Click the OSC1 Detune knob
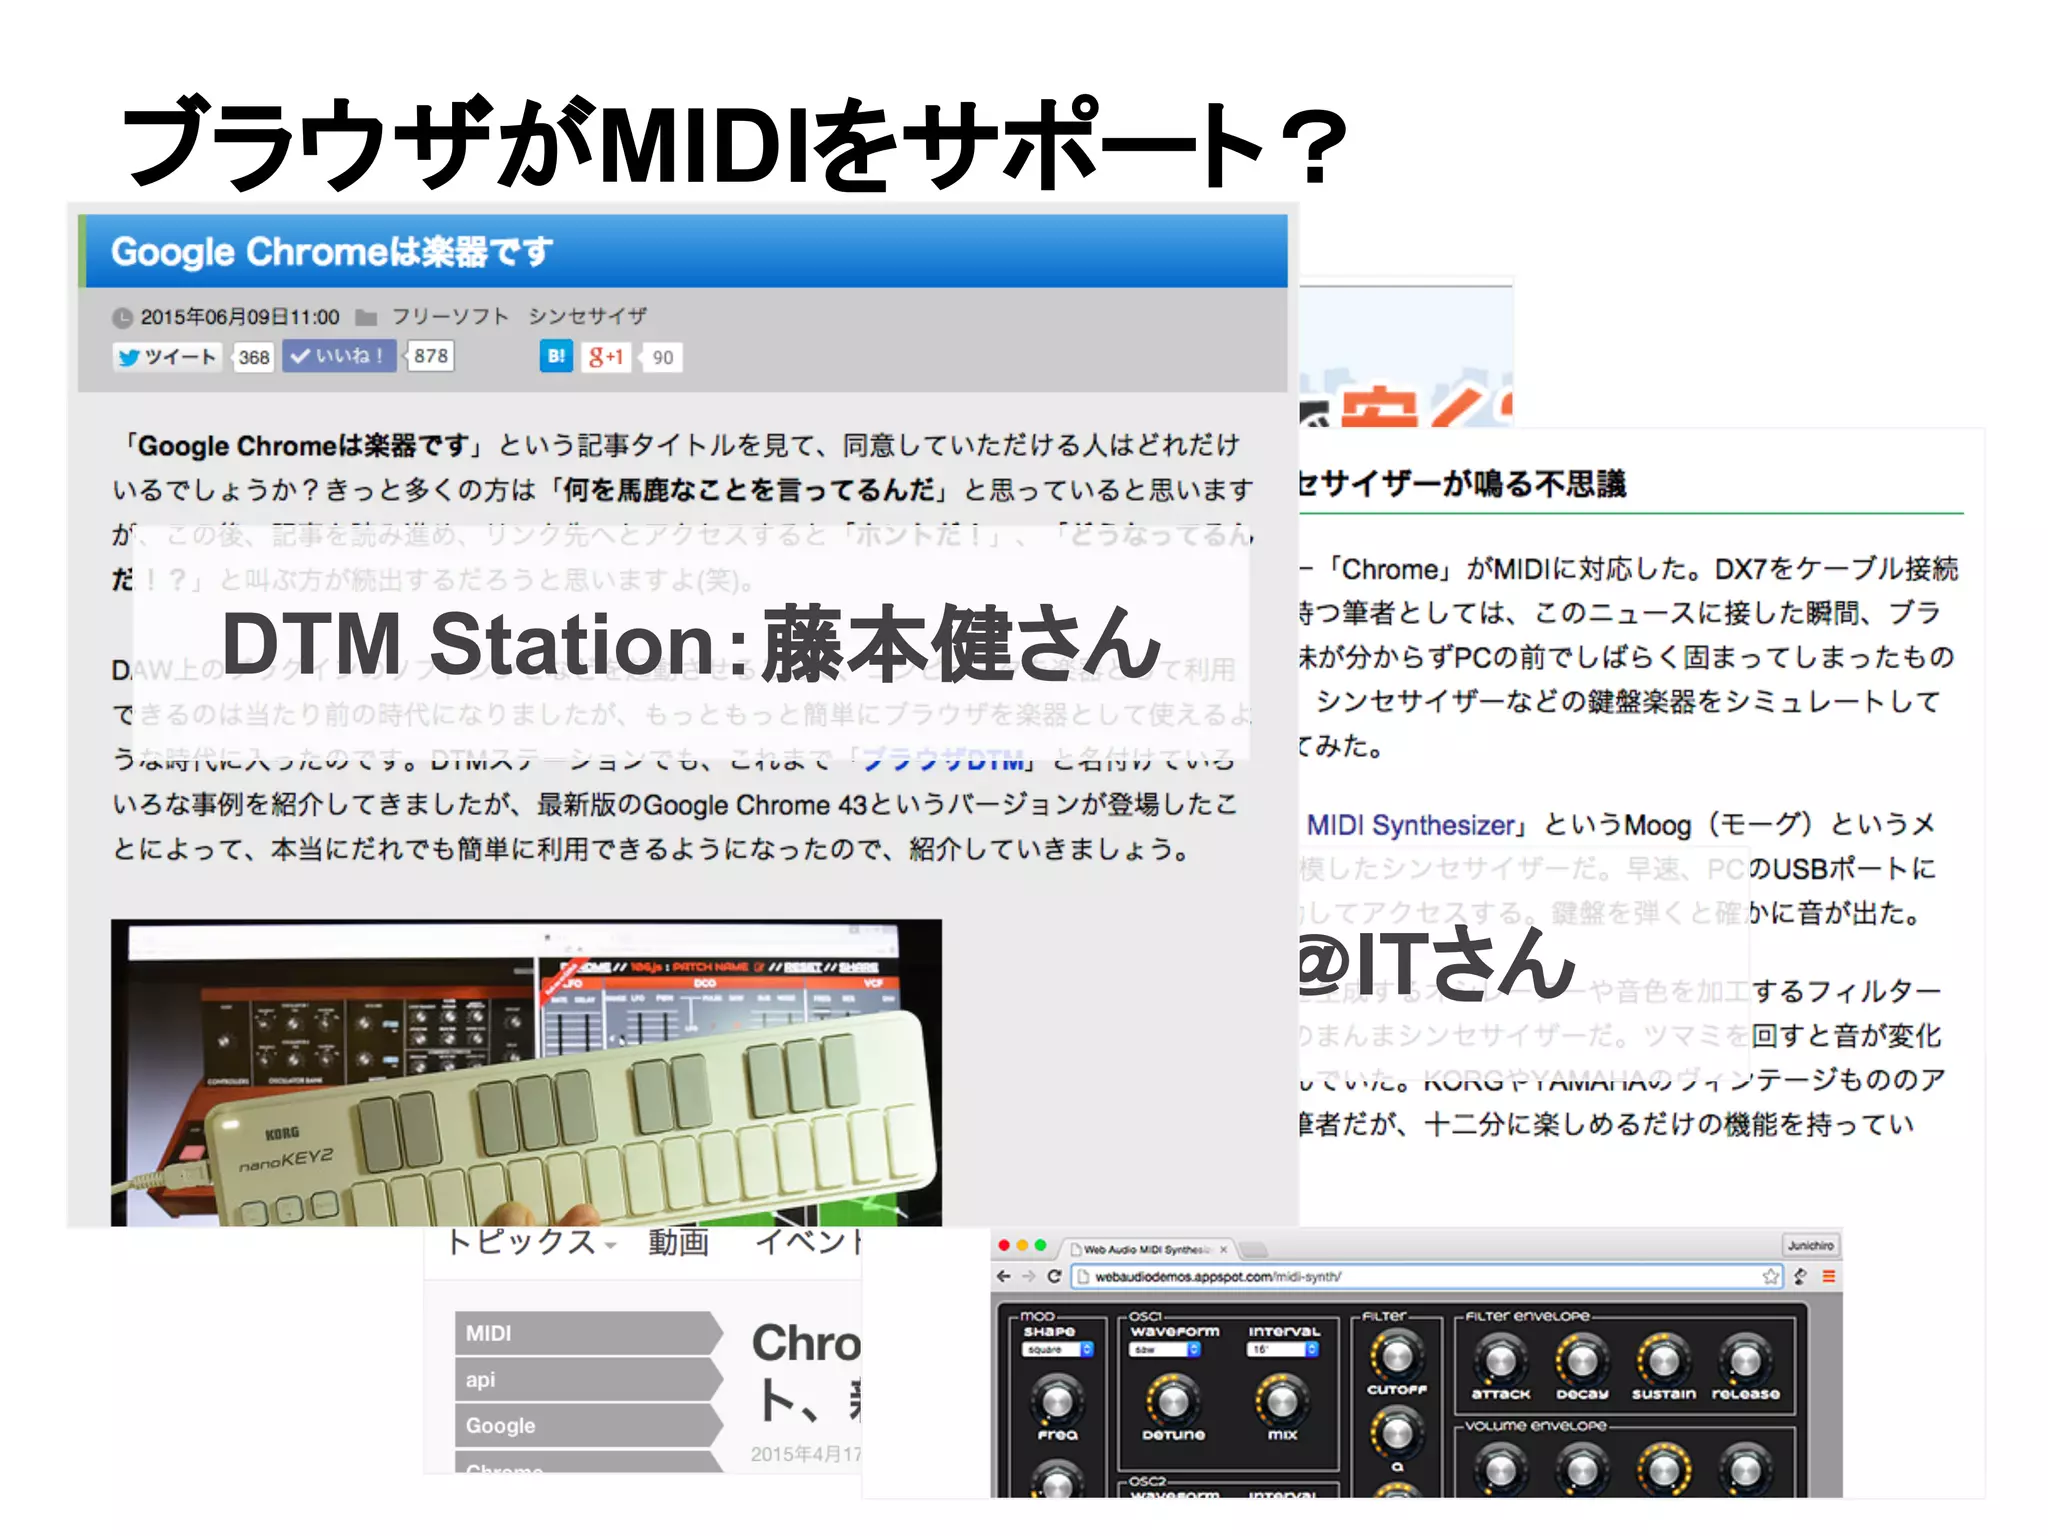2048x1536 pixels. point(1173,1400)
